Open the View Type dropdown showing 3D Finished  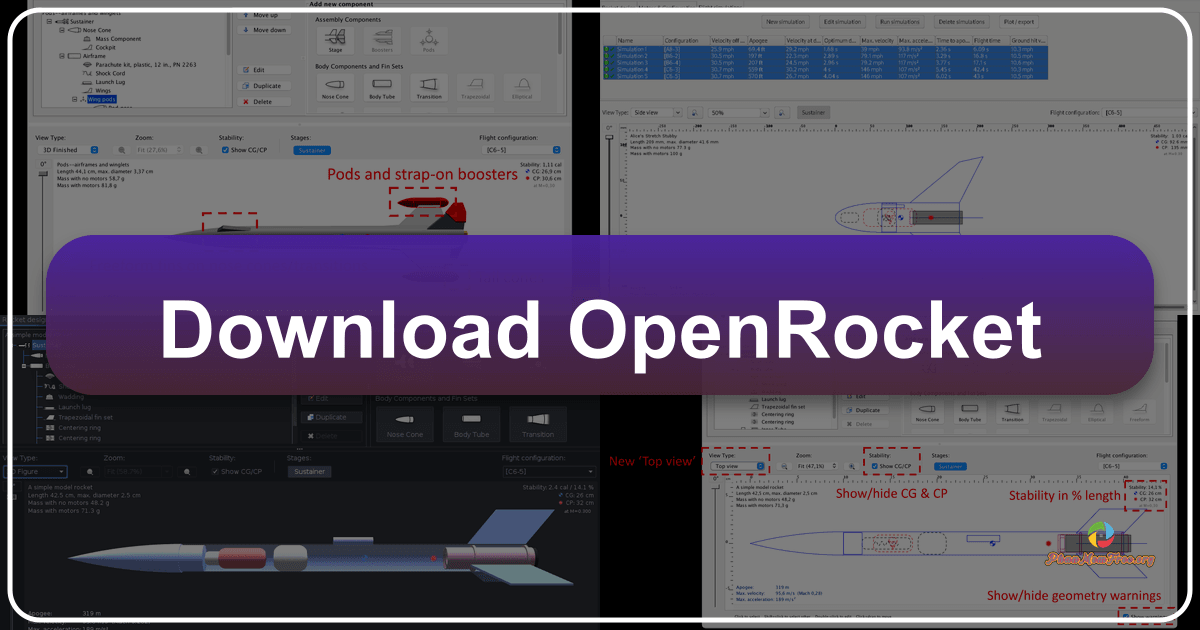pos(67,148)
